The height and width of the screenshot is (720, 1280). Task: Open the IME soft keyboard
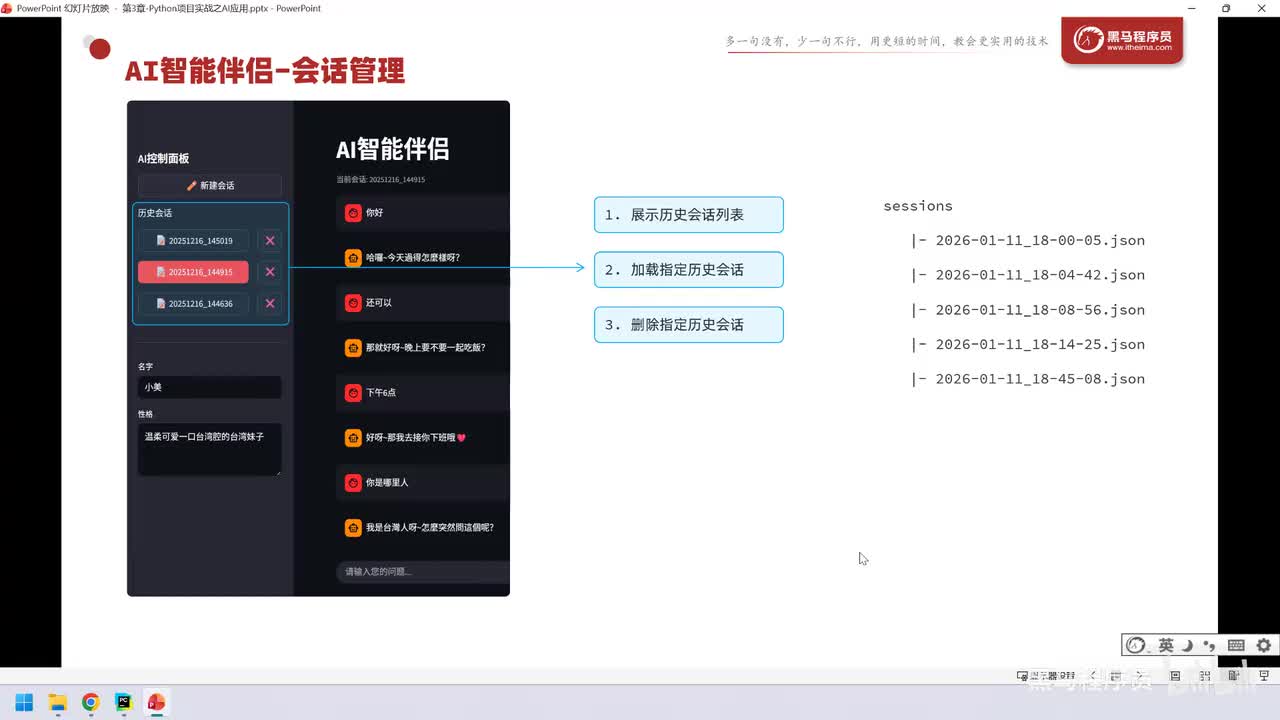click(1236, 646)
